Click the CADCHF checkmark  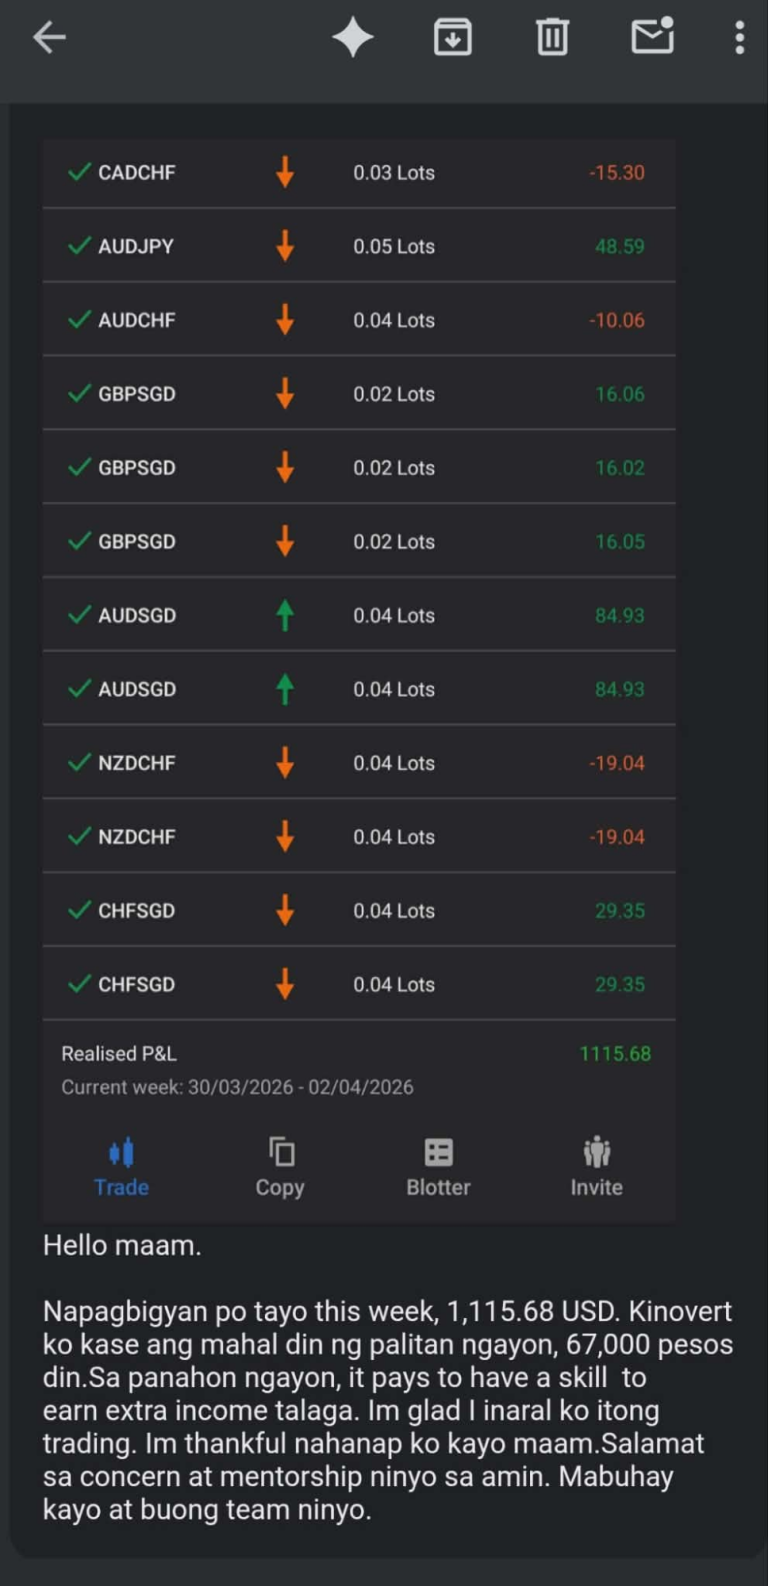79,172
